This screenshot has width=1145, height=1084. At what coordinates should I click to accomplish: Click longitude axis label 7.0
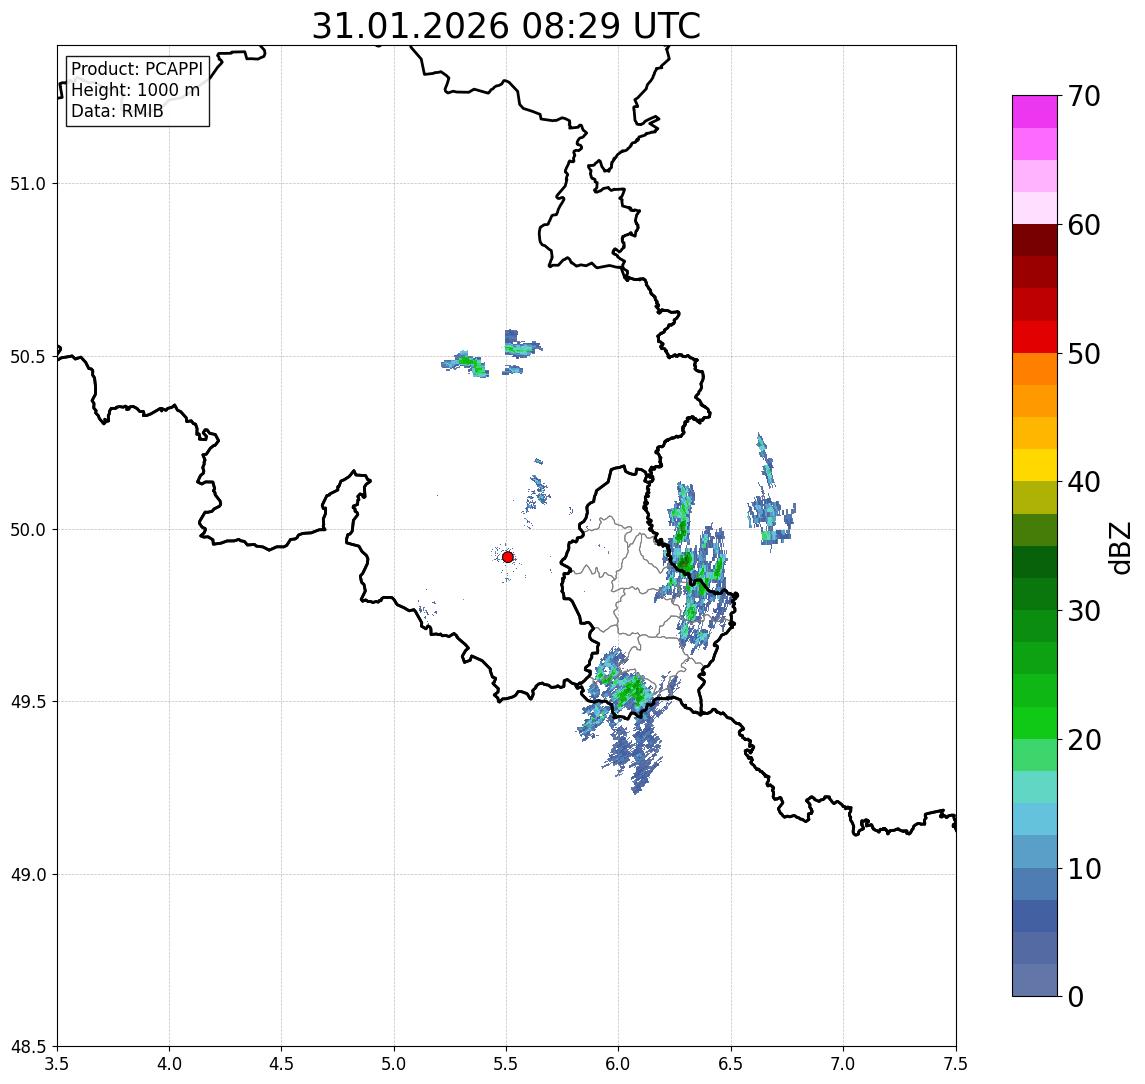[844, 1064]
